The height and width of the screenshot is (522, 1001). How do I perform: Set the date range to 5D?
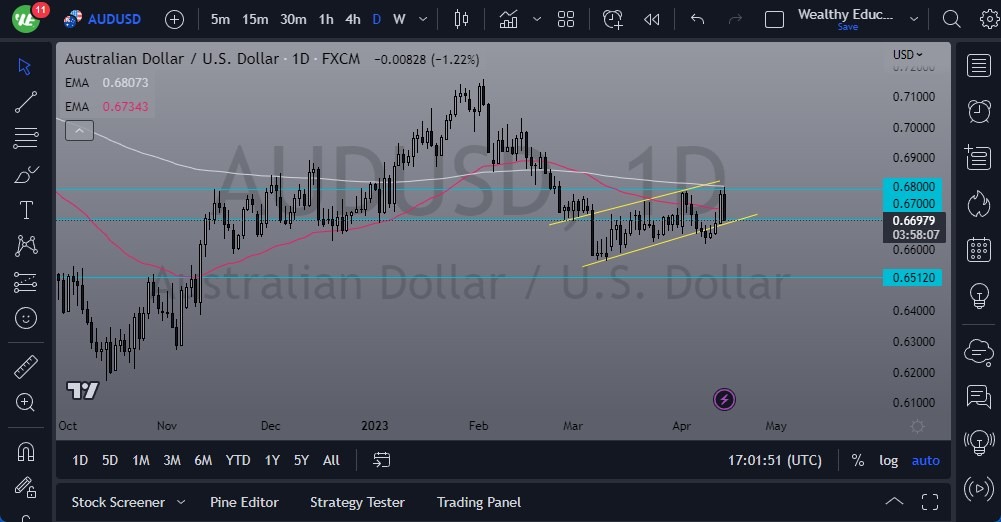click(x=110, y=460)
